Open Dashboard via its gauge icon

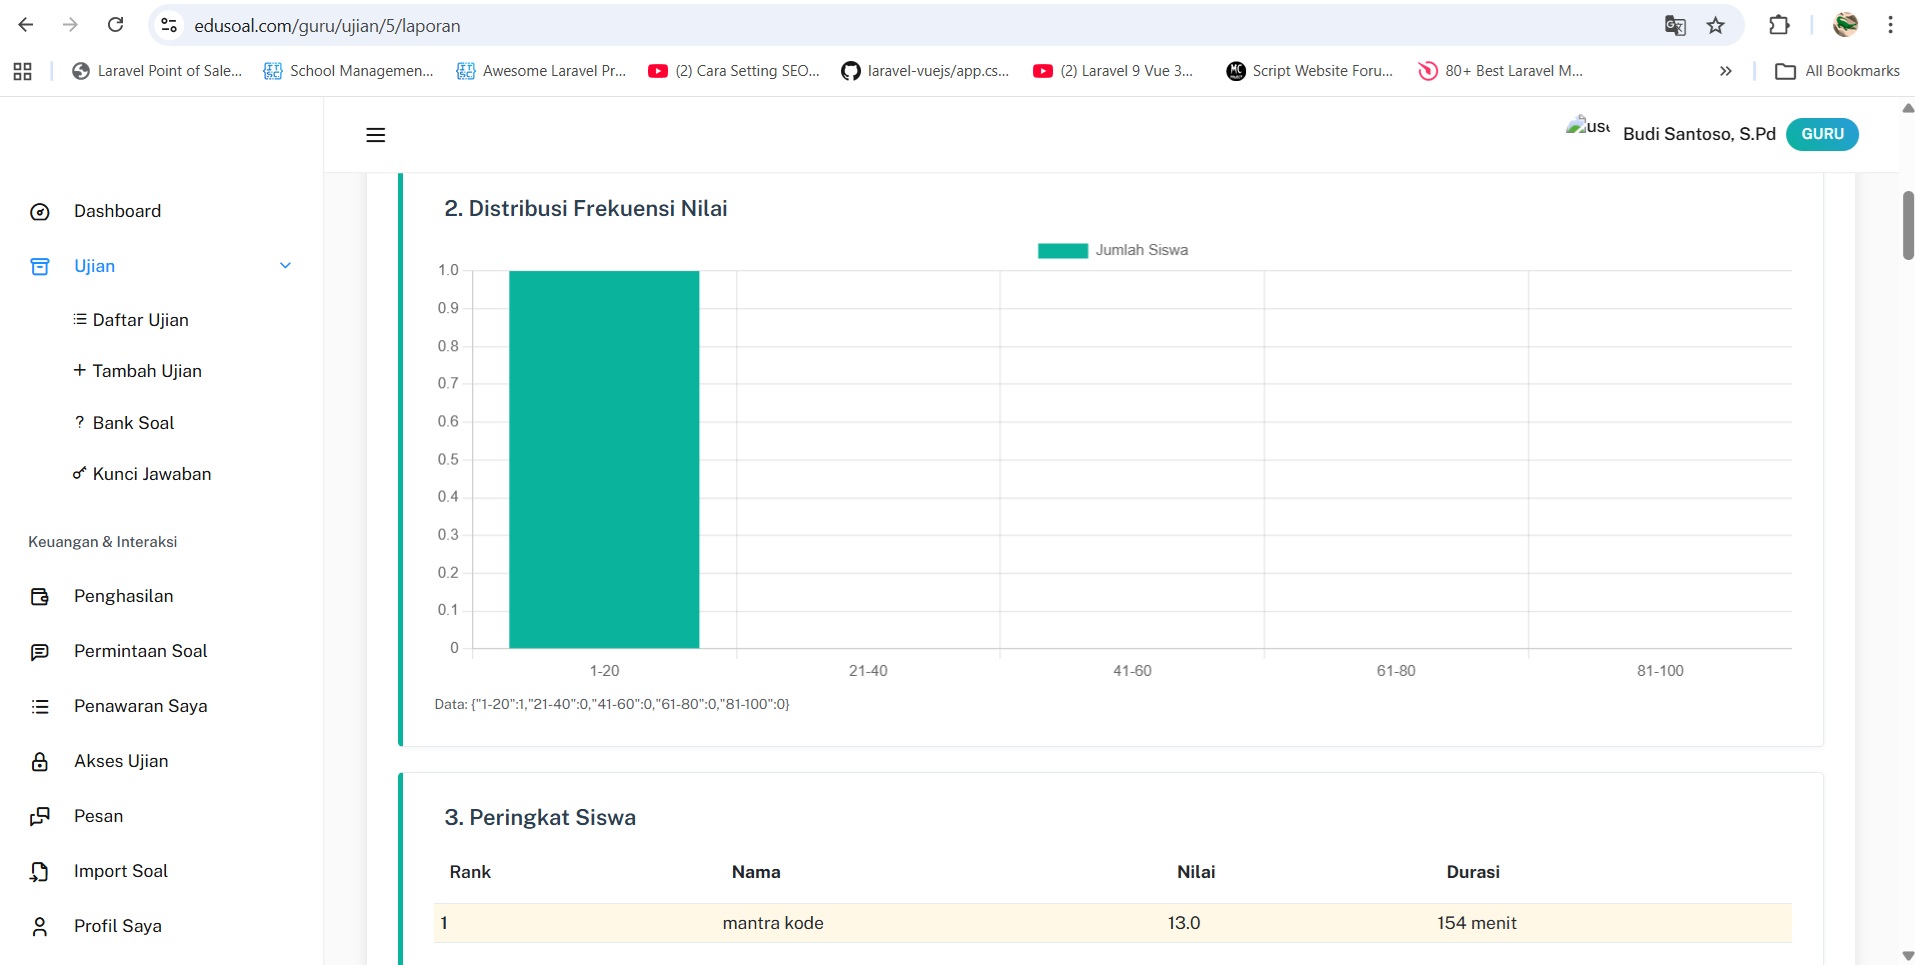coord(40,212)
